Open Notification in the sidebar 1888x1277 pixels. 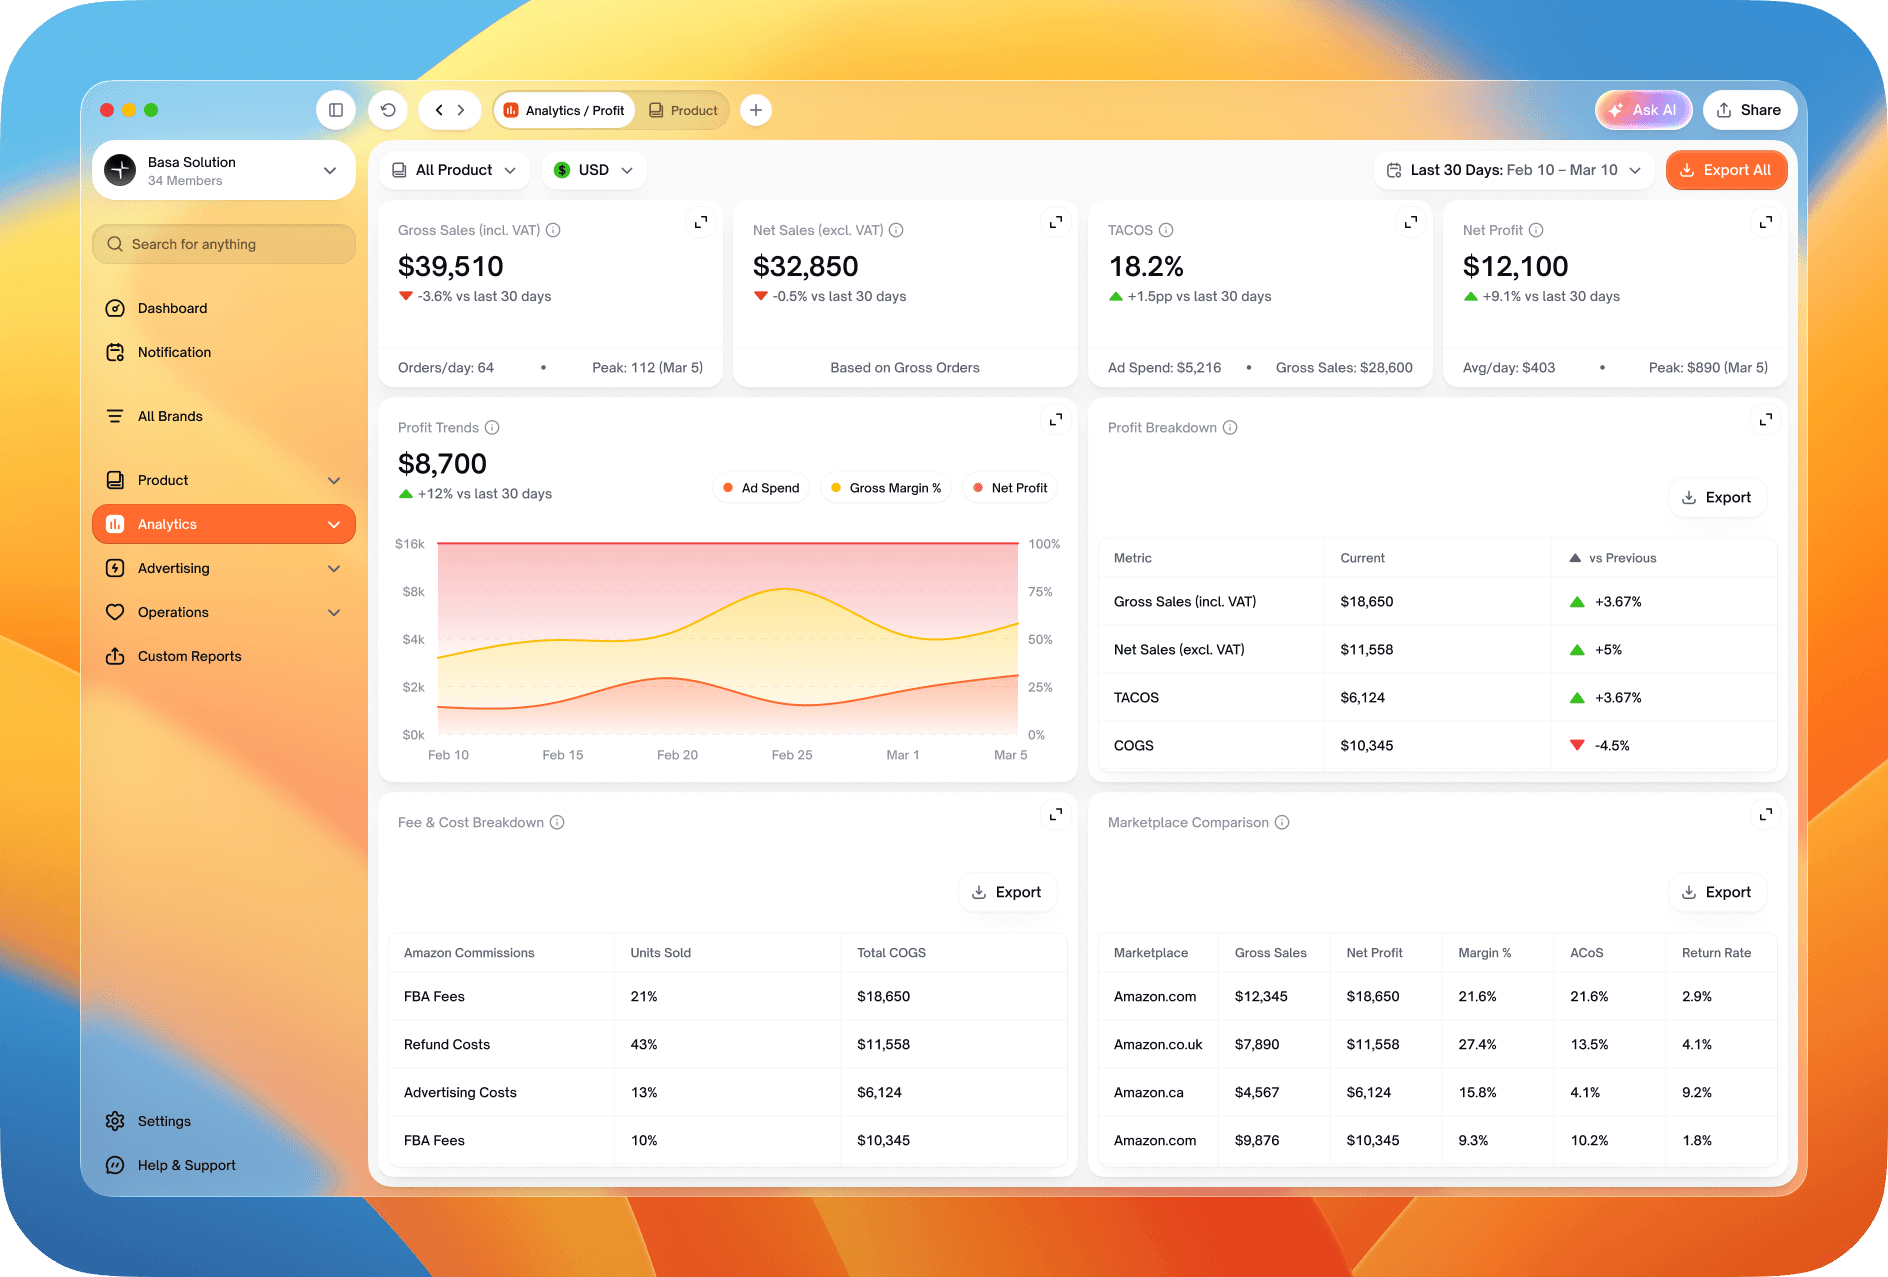tap(224, 352)
